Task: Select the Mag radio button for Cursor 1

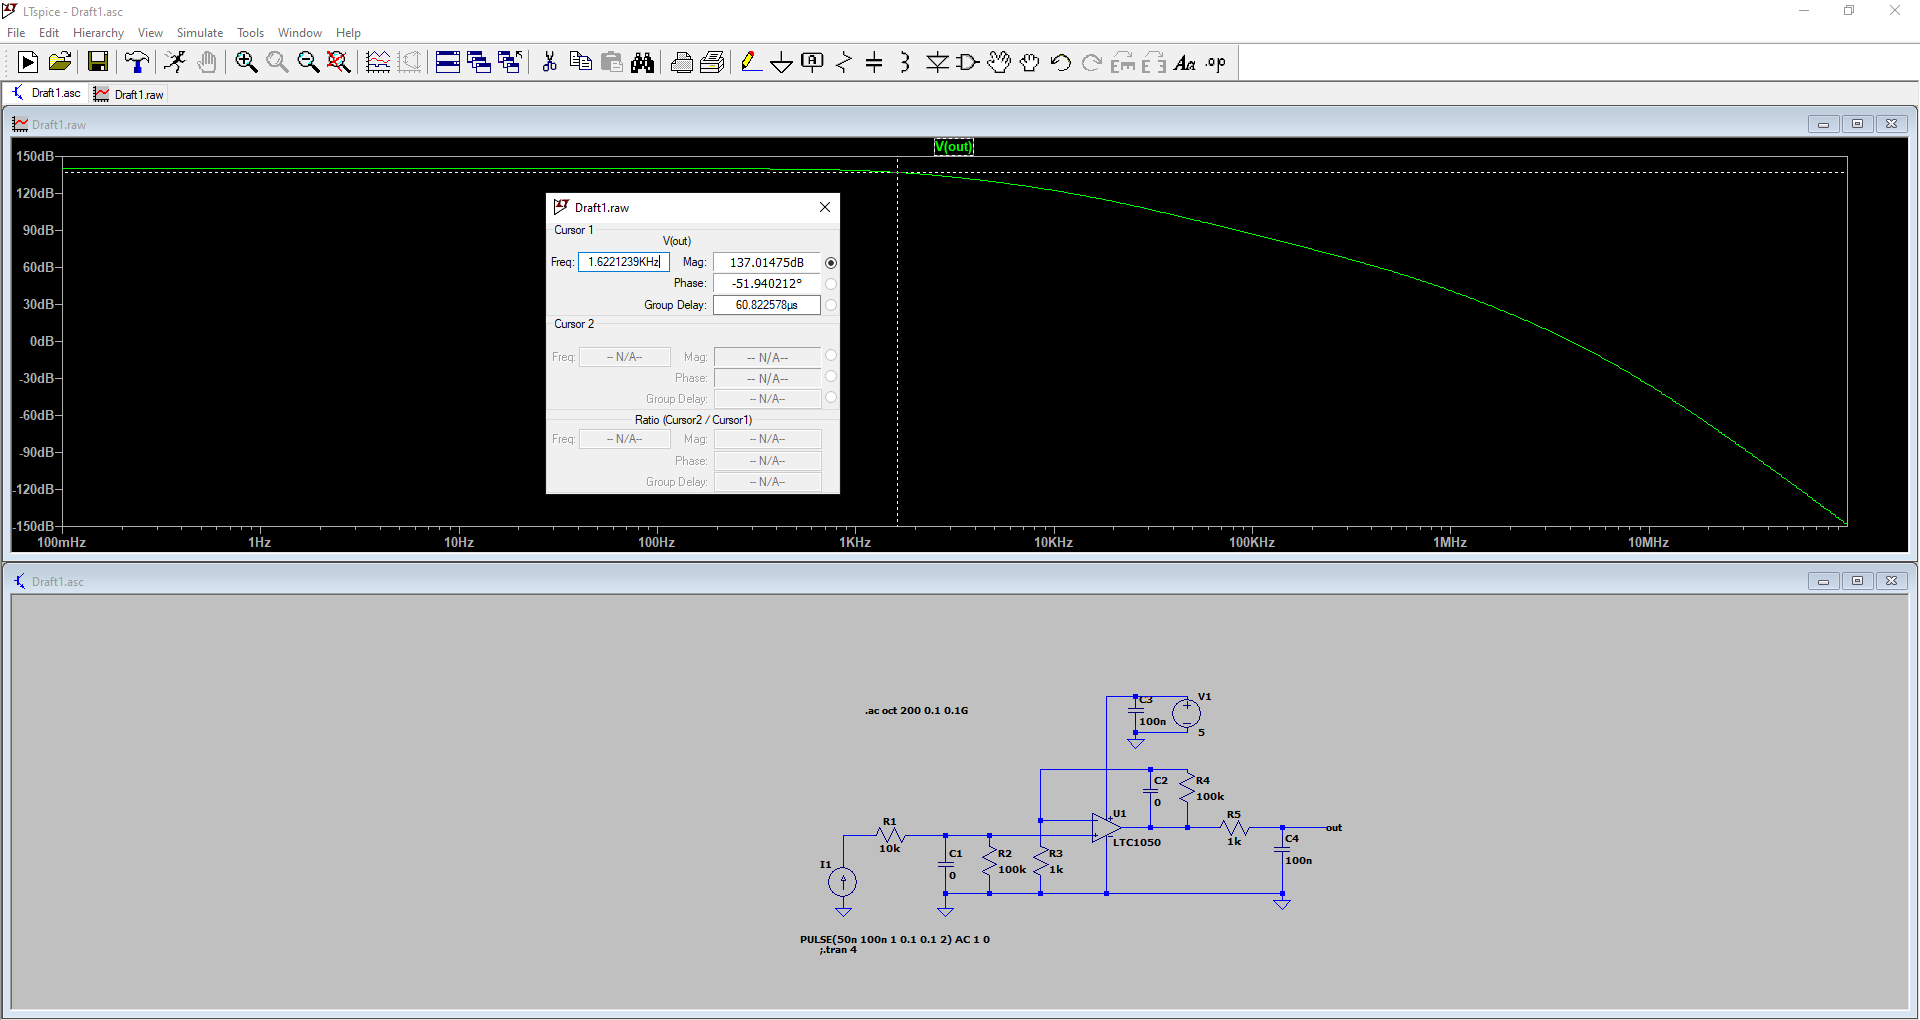Action: pyautogui.click(x=831, y=263)
